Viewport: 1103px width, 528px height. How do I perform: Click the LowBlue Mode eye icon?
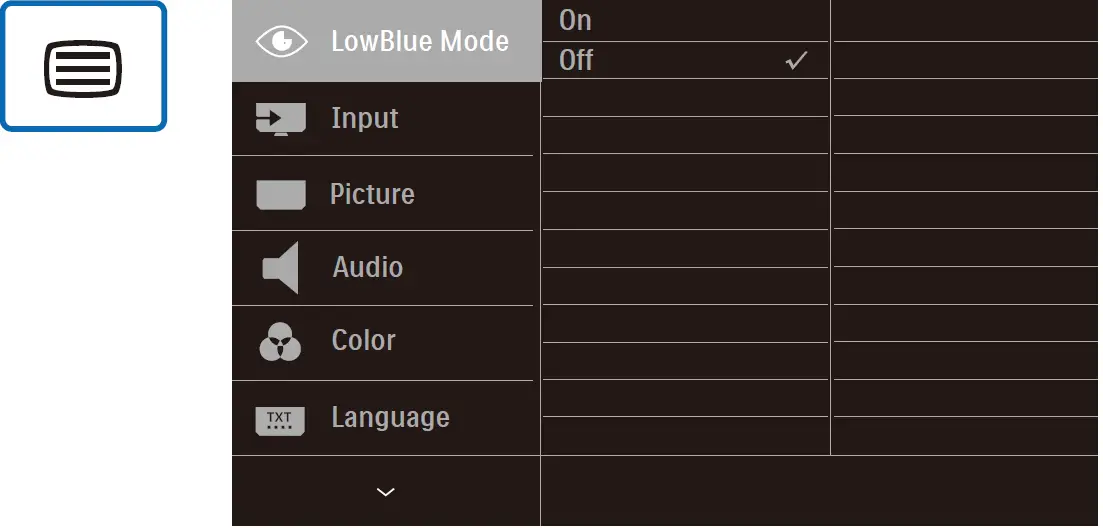pos(280,41)
